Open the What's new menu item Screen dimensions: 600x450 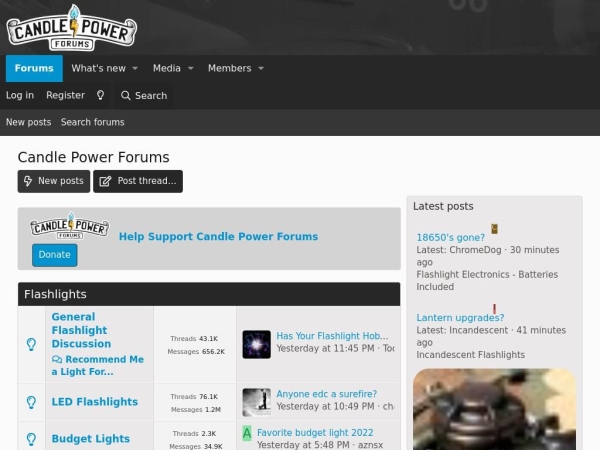(98, 68)
